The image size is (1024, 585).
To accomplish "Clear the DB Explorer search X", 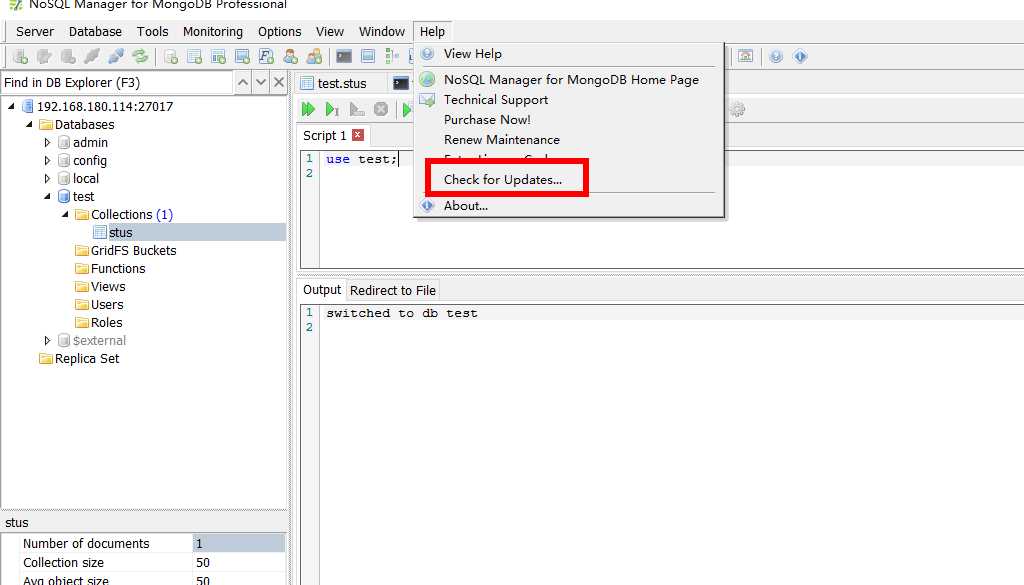I will tap(279, 82).
